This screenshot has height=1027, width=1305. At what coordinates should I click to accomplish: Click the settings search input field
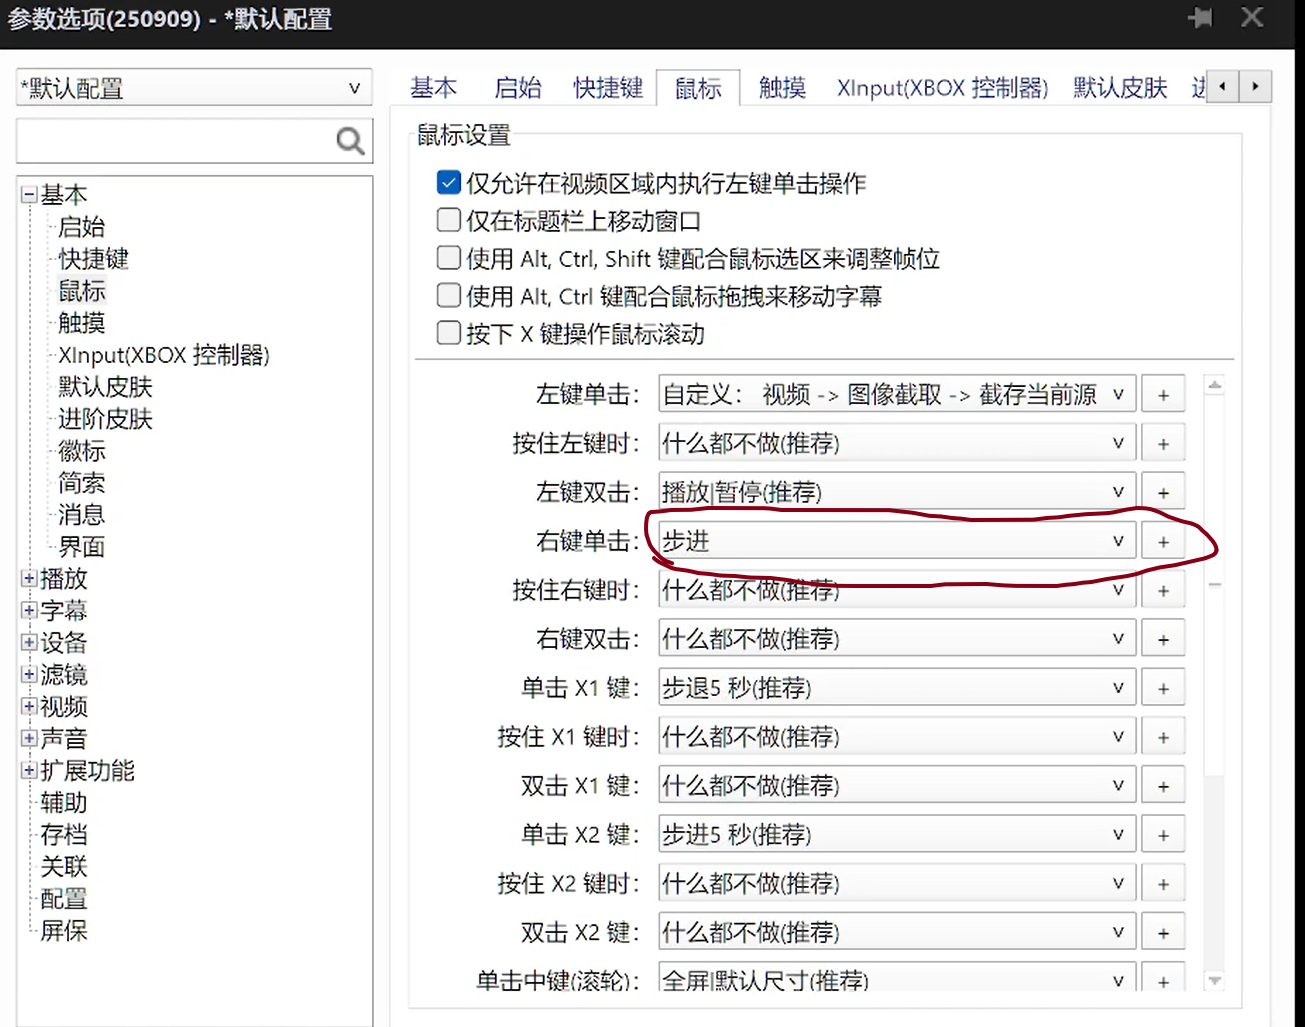point(175,142)
